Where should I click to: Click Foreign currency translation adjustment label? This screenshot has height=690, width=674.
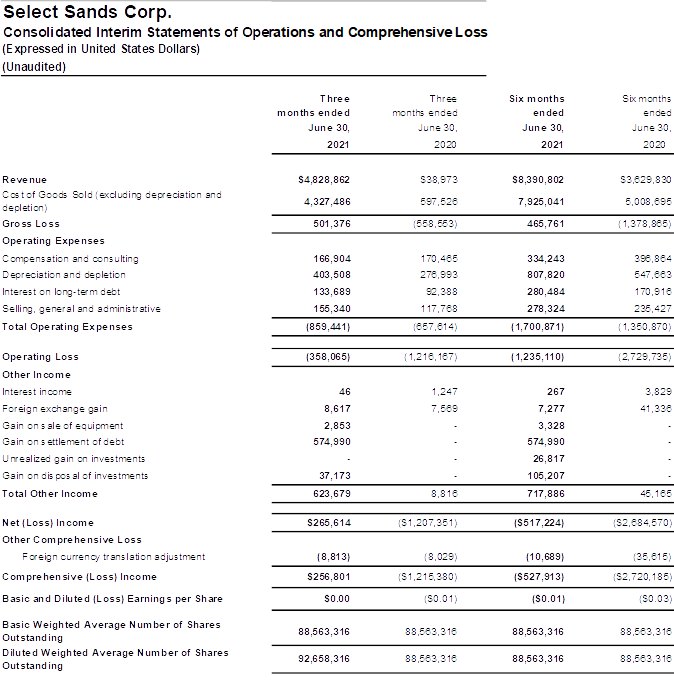tap(114, 557)
